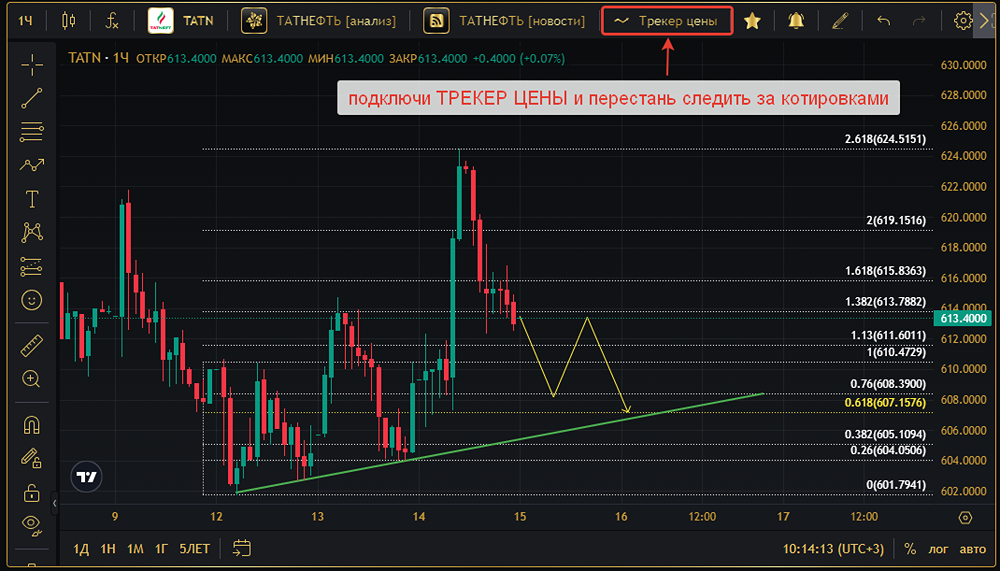
Task: Open the Fibonacci retracement tools
Action: 31,131
